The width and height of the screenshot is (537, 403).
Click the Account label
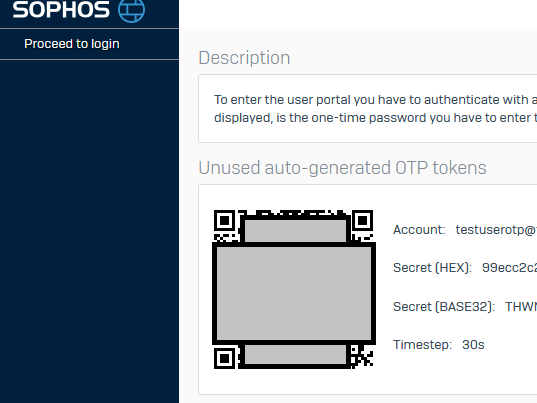pyautogui.click(x=419, y=230)
